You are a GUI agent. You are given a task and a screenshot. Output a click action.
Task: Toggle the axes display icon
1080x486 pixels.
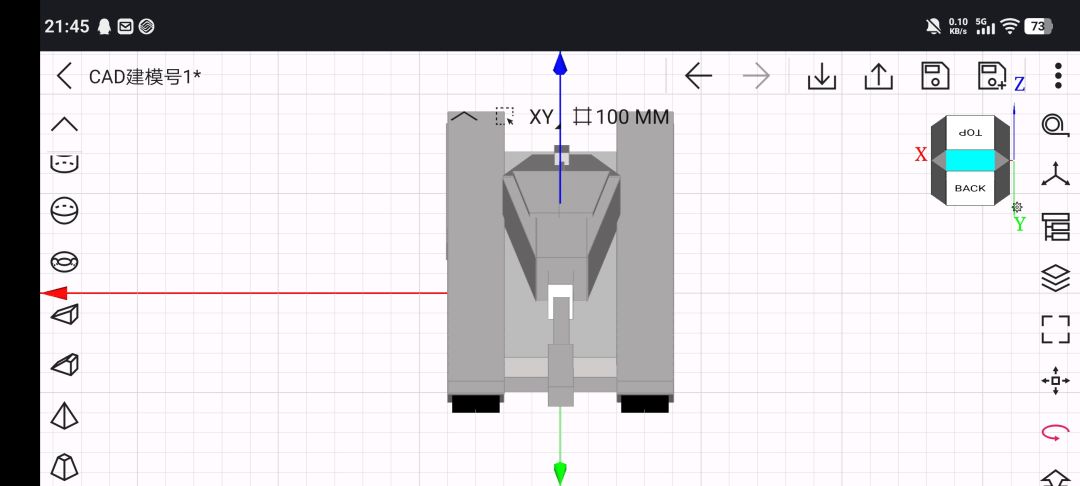[x=1055, y=174]
